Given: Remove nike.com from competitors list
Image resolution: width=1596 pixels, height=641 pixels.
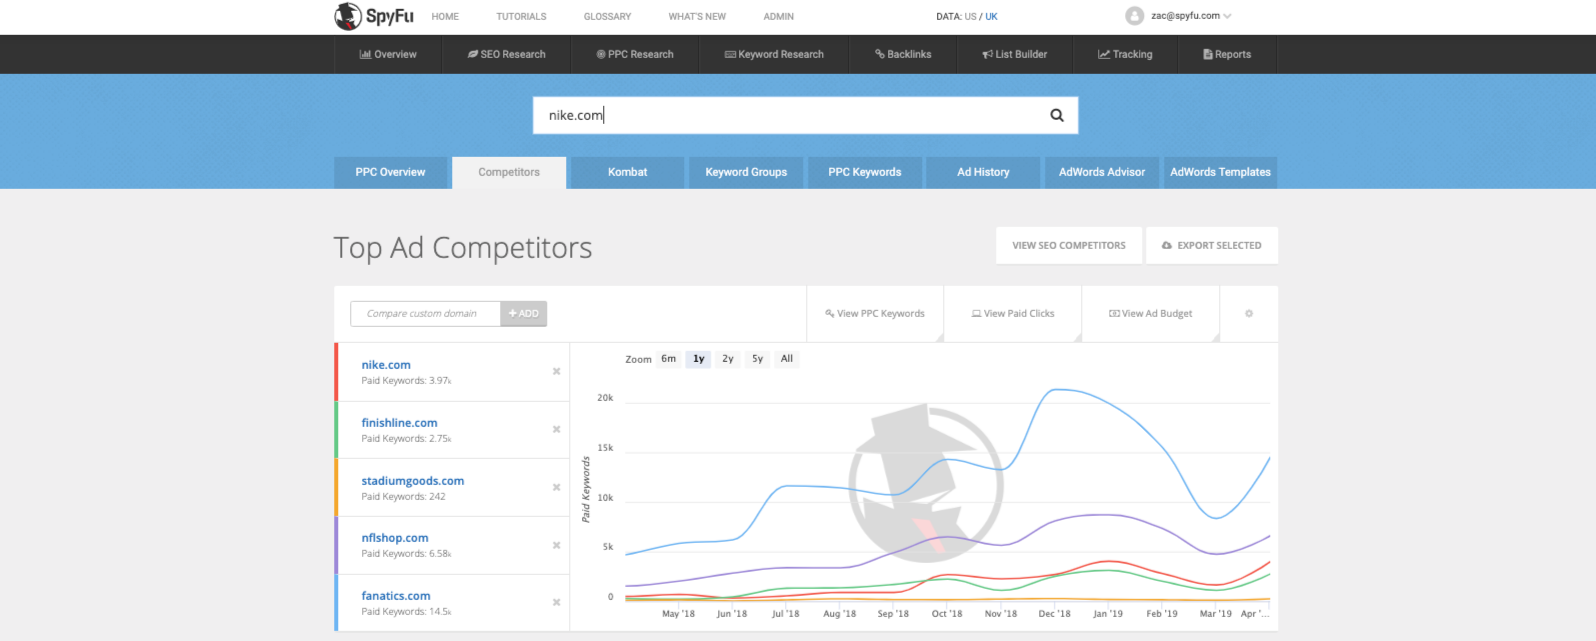Looking at the screenshot, I should [557, 372].
